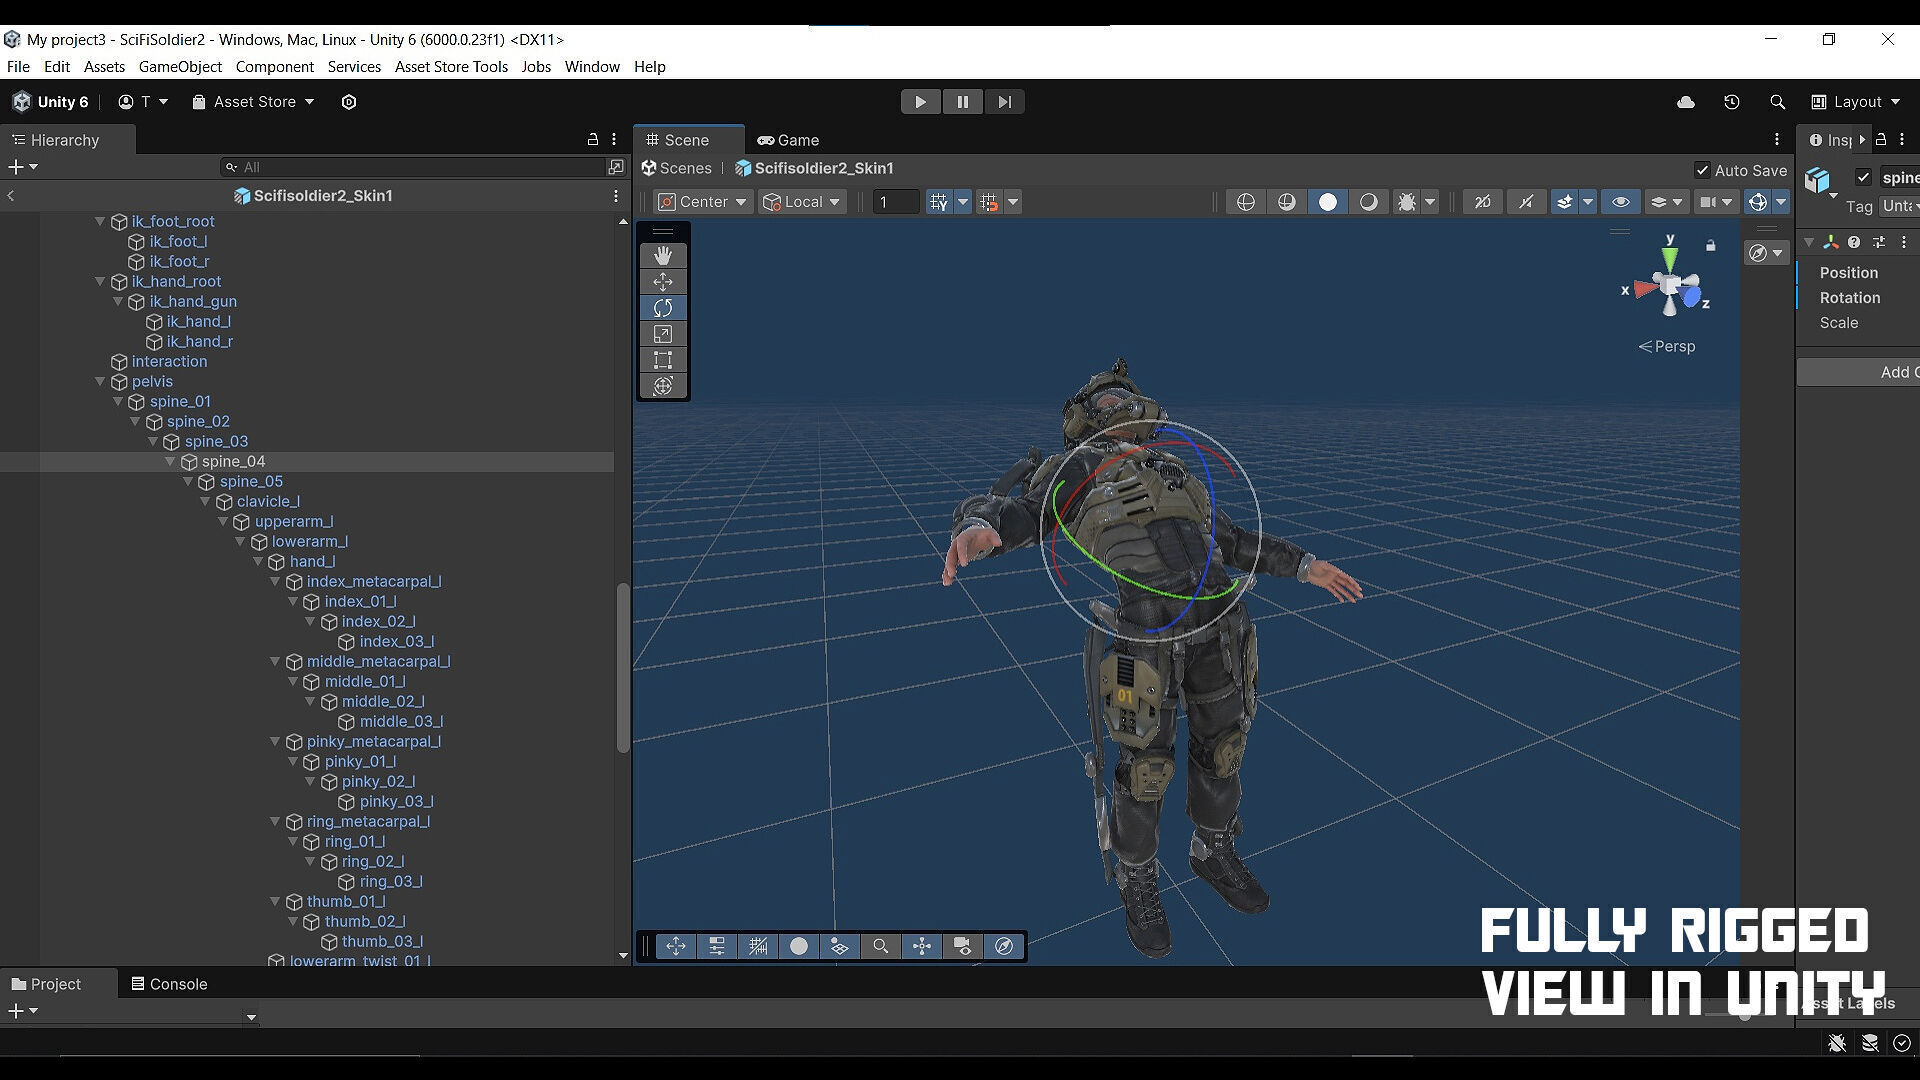Image resolution: width=1920 pixels, height=1080 pixels.
Task: Open the draw mode shaded sphere icon
Action: pos(1327,202)
